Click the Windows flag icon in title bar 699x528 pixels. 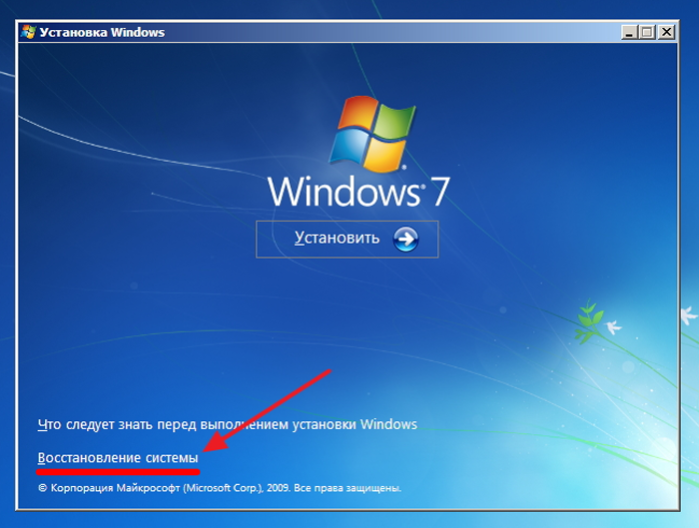29,32
